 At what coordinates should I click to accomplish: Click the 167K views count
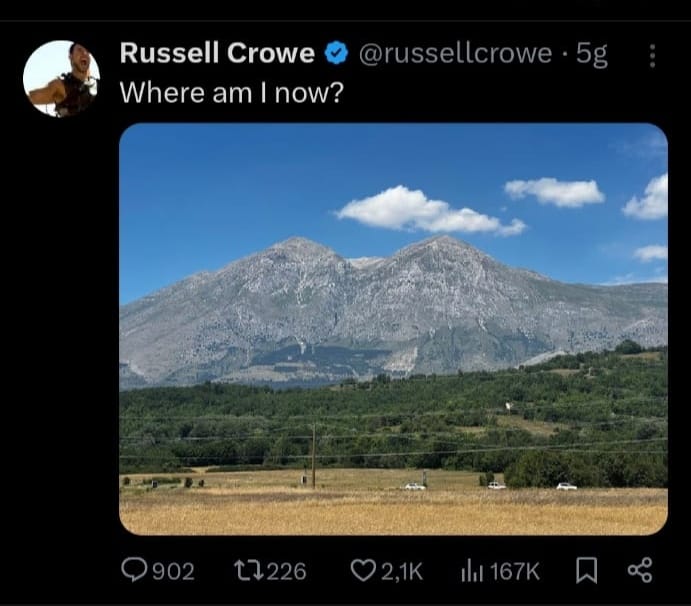pos(514,571)
